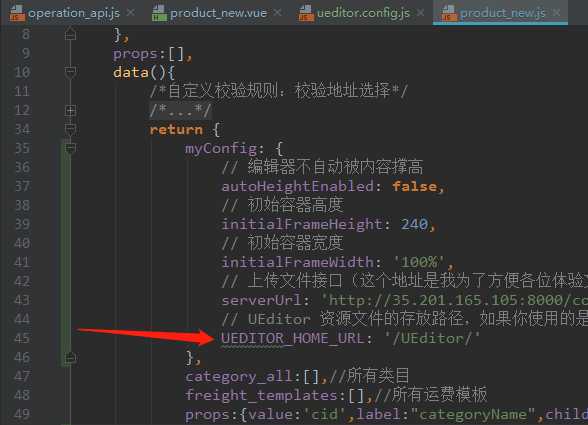This screenshot has width=588, height=425.
Task: Close the product_new.js tab
Action: click(556, 13)
